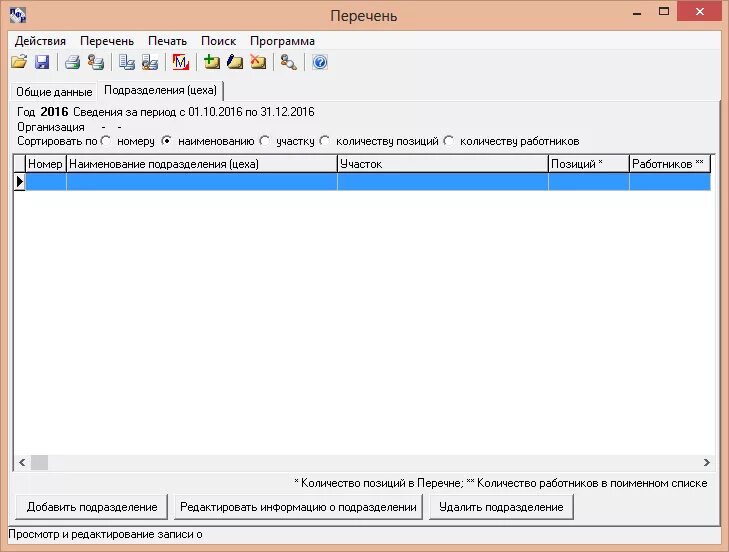Image resolution: width=729 pixels, height=552 pixels.
Task: Click the horizontal scrollbar left arrow
Action: [x=22, y=462]
